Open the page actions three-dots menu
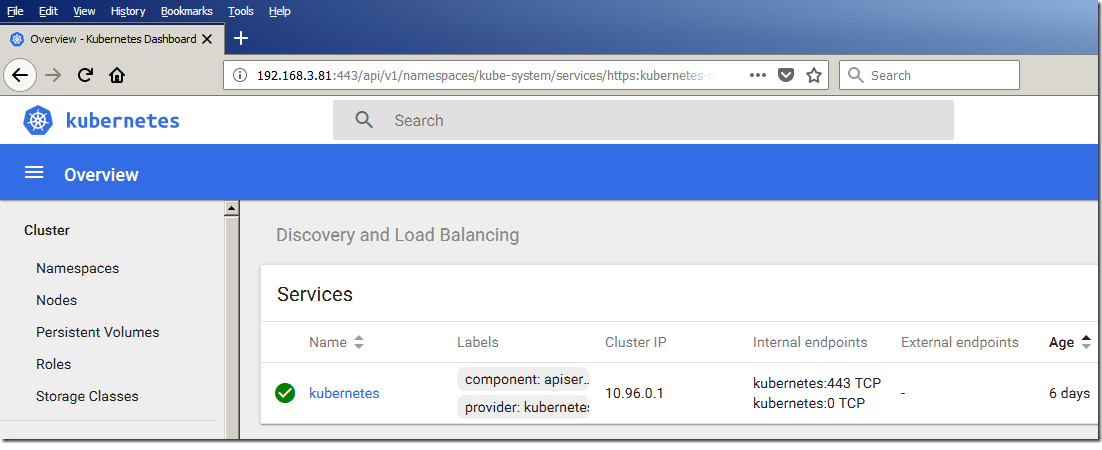This screenshot has height=450, width=1102. (x=758, y=75)
